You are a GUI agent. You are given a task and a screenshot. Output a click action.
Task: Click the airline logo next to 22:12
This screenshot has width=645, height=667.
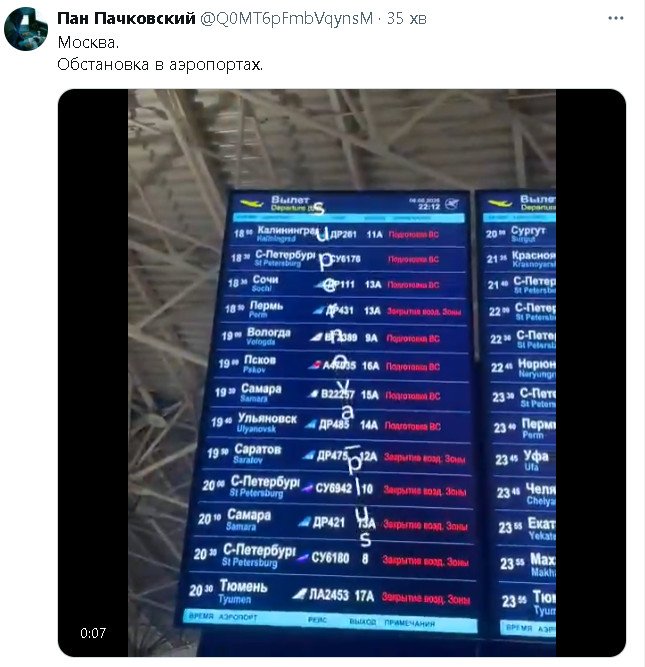452,204
